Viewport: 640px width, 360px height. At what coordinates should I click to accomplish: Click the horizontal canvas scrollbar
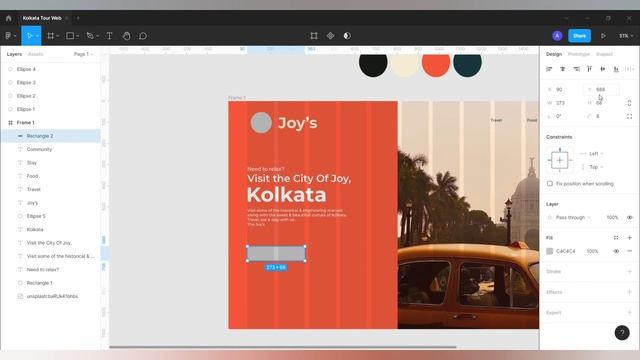[x=282, y=347]
